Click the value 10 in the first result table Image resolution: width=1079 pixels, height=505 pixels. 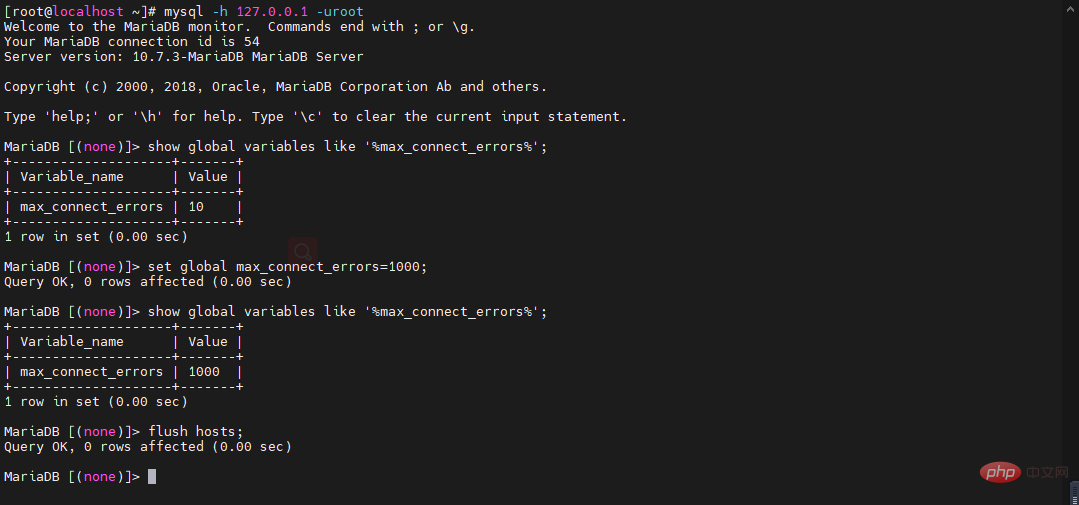[x=196, y=206]
